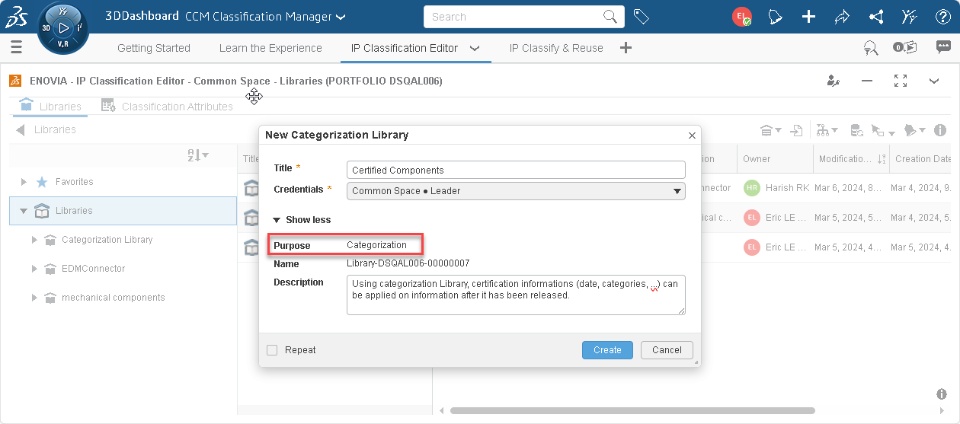Click the Cancel button
960x424 pixels.
666,350
